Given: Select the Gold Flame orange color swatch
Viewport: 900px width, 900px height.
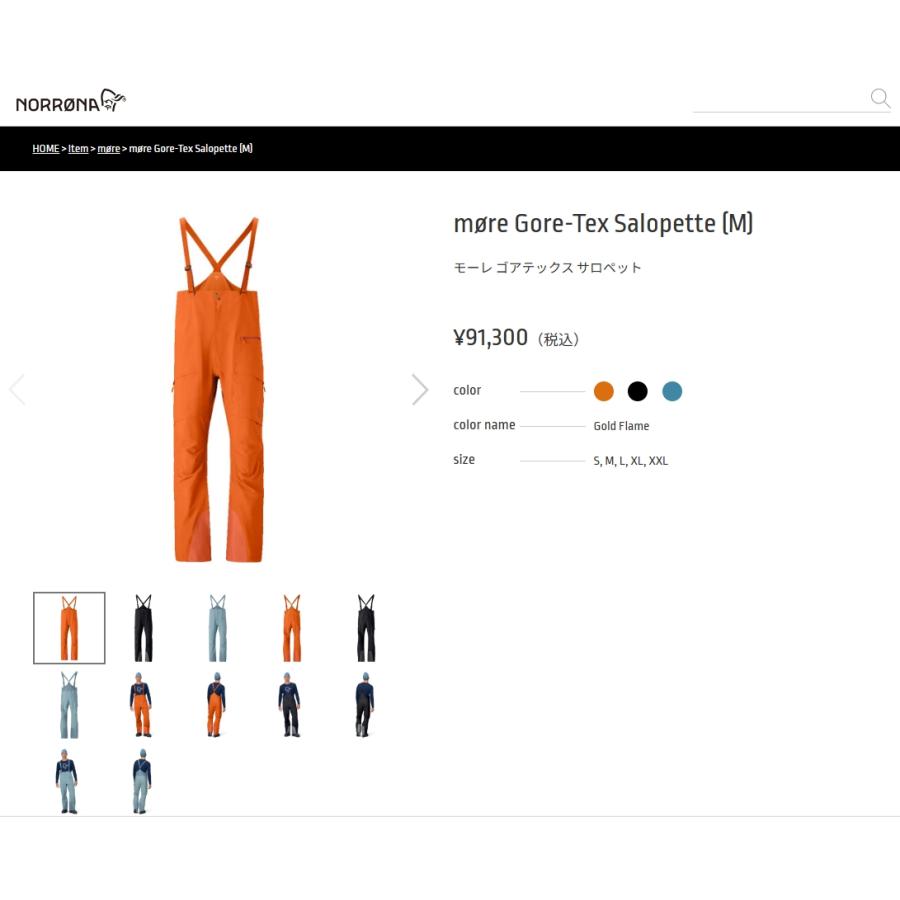Looking at the screenshot, I should point(603,391).
